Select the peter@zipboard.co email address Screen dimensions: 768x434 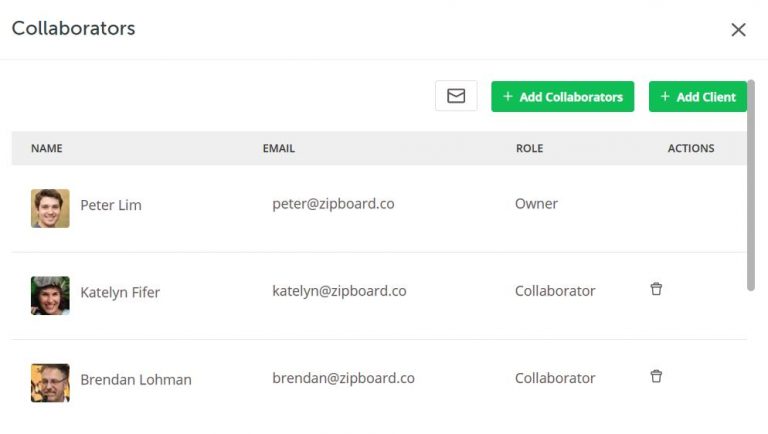333,204
